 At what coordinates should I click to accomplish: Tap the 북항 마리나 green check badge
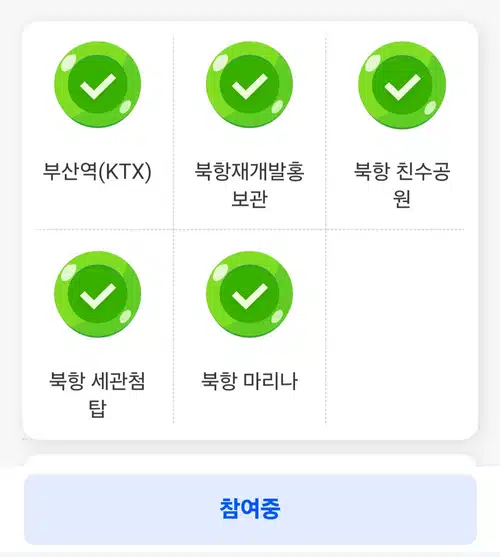[x=250, y=294]
